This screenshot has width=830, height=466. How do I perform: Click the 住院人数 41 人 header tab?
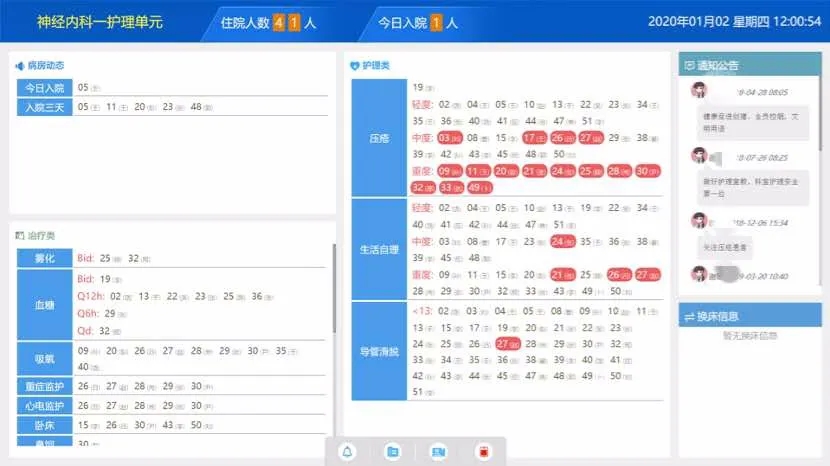pyautogui.click(x=268, y=23)
